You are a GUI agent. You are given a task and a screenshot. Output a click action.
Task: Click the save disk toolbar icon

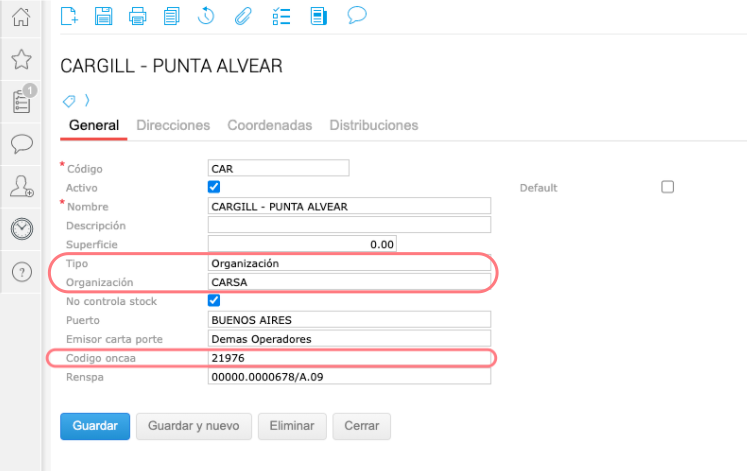click(x=103, y=16)
